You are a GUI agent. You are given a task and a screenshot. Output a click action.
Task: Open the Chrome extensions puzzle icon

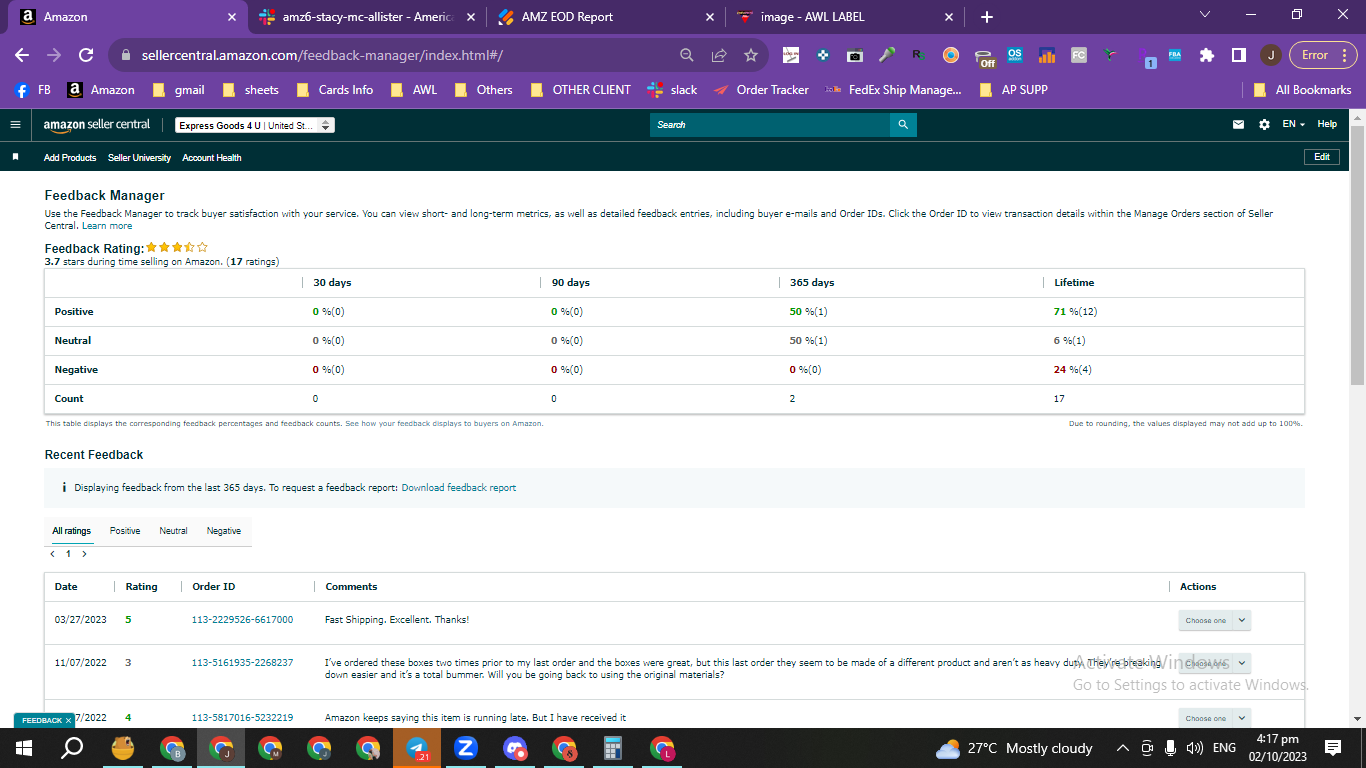coord(1207,55)
